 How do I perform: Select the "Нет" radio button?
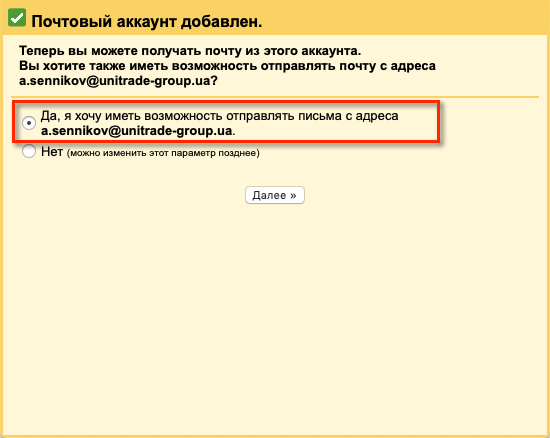(29, 151)
